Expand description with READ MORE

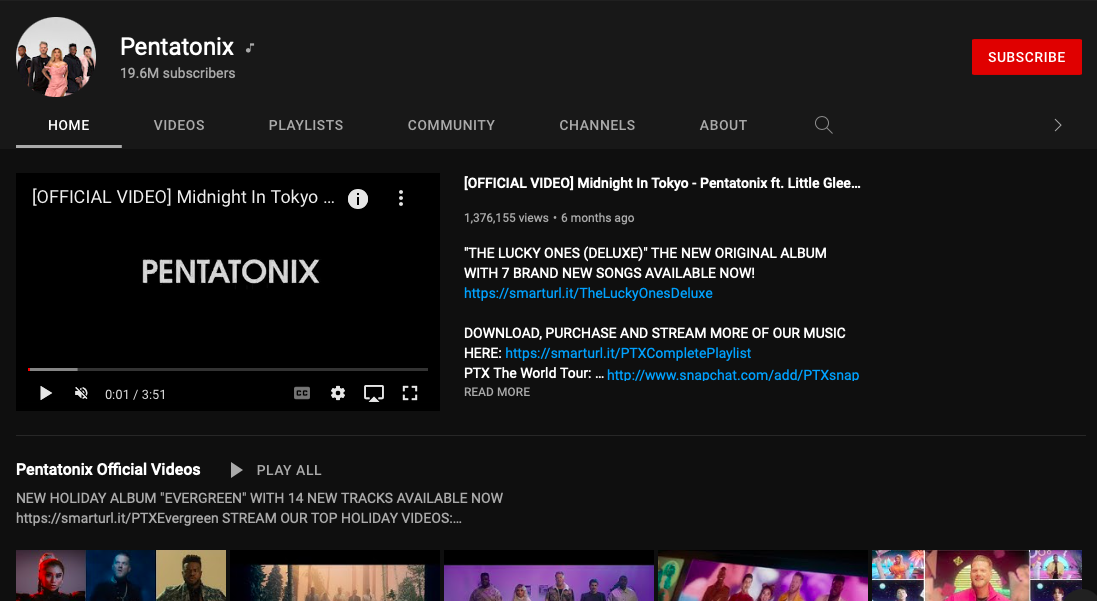pos(497,392)
